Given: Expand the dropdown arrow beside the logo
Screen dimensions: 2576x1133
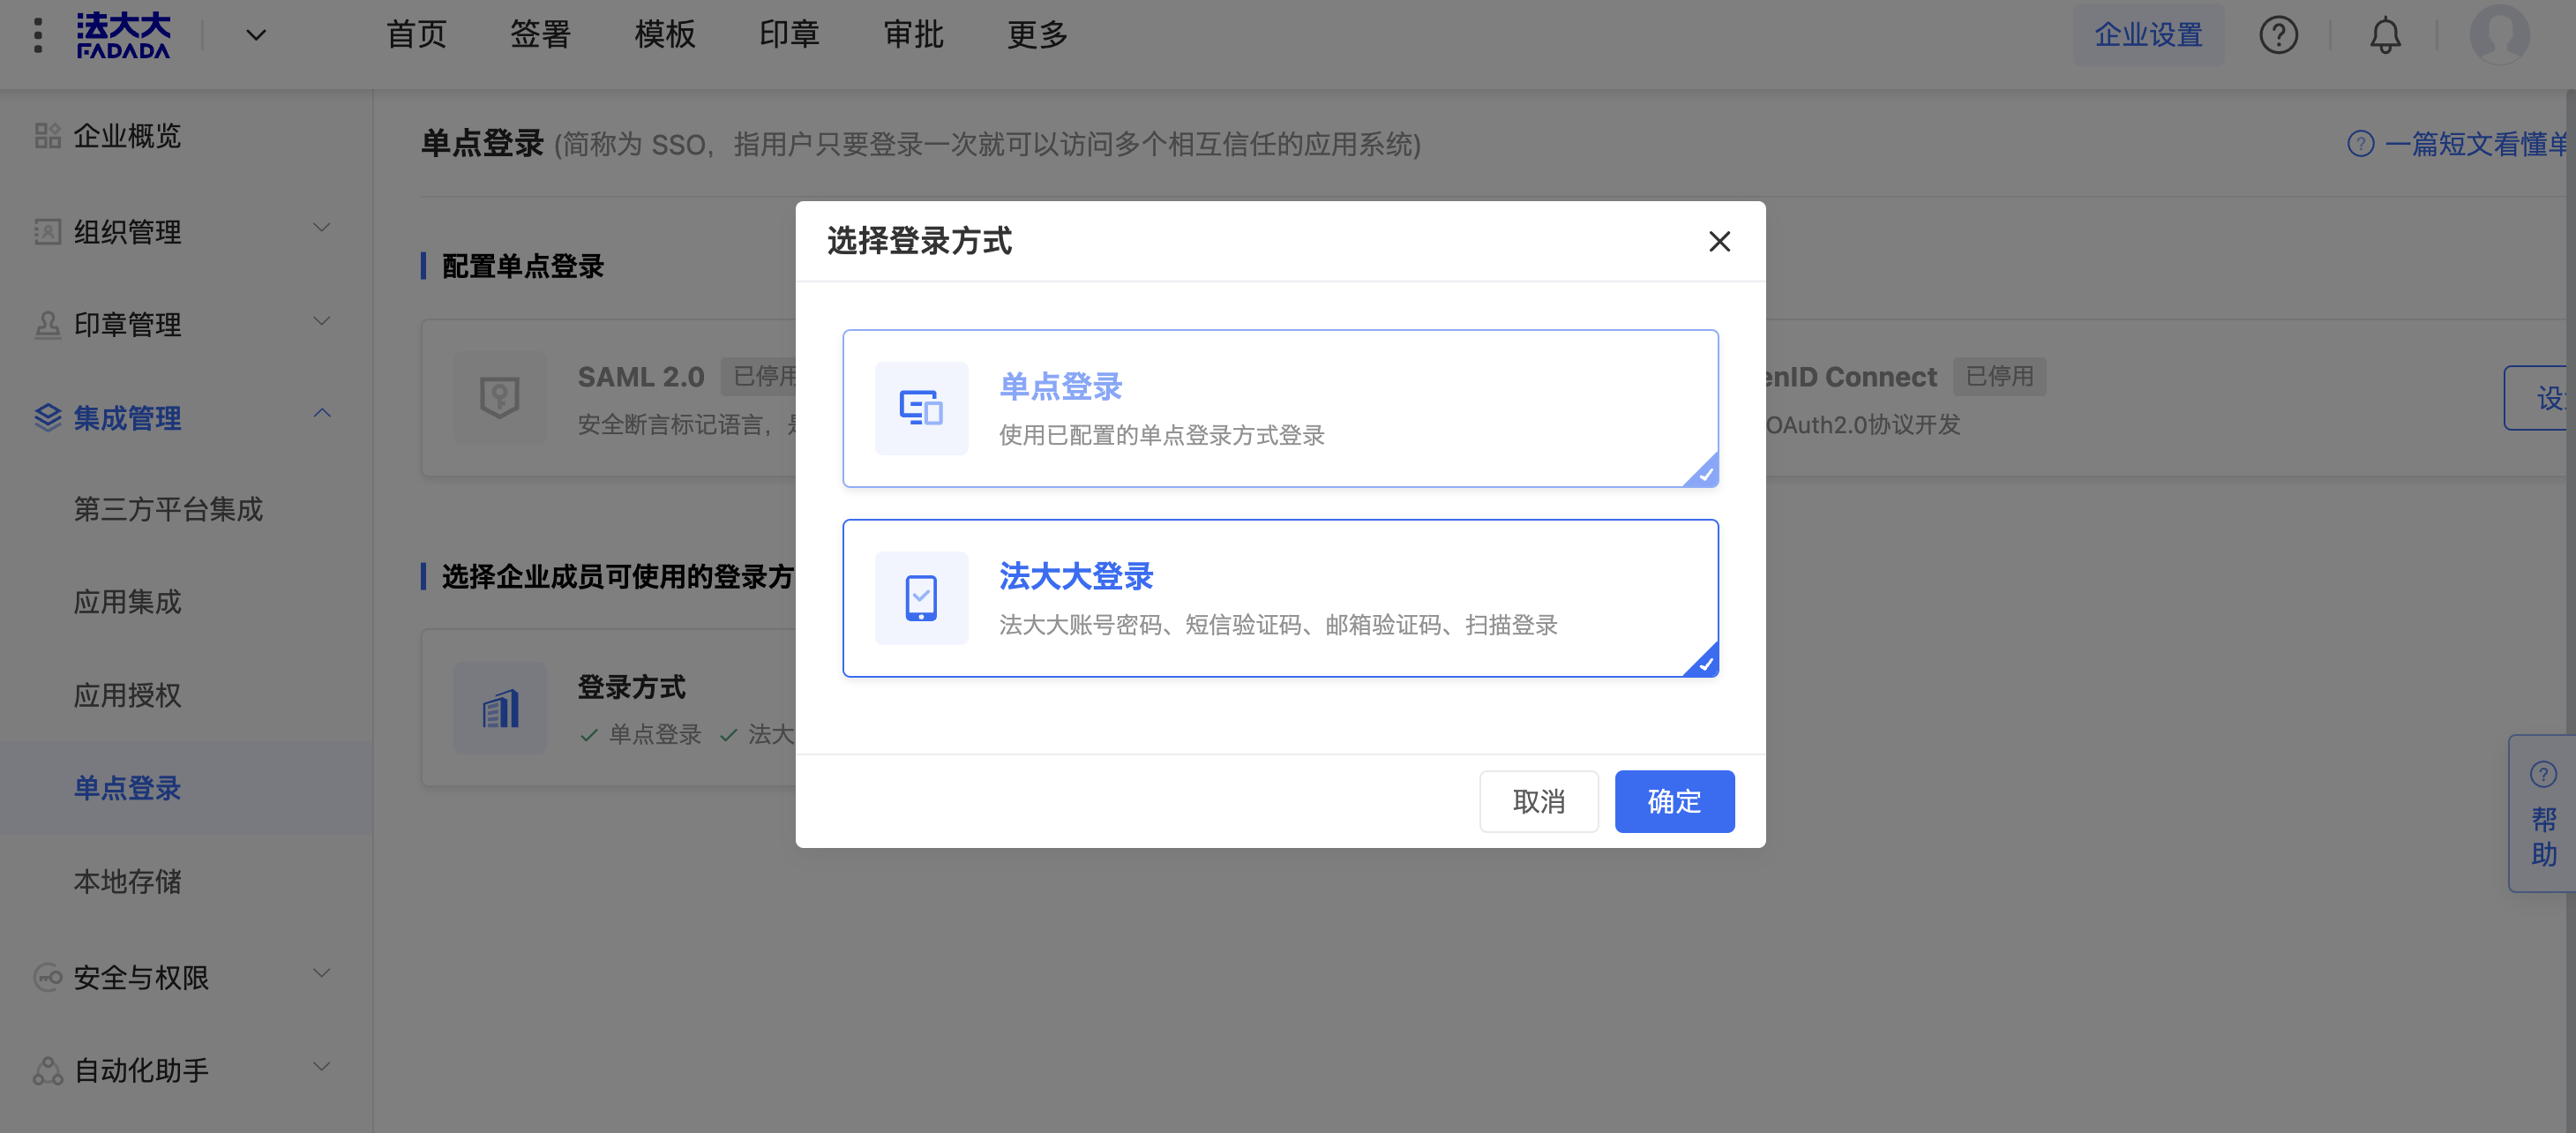Looking at the screenshot, I should [x=256, y=36].
